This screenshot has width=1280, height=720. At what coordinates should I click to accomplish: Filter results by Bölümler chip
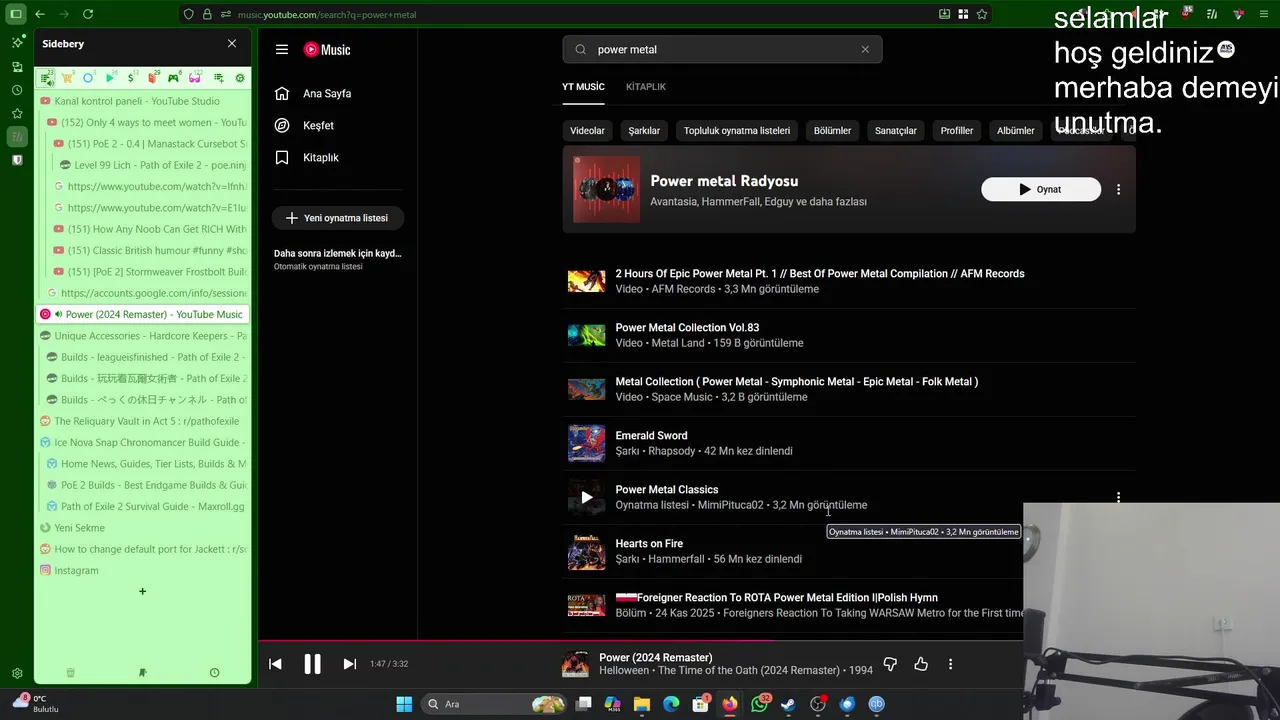point(832,130)
